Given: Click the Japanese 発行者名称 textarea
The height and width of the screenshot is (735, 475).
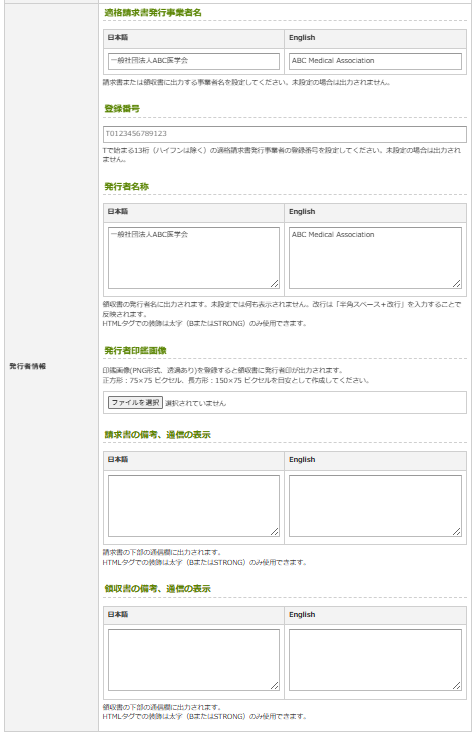Looking at the screenshot, I should tap(194, 258).
